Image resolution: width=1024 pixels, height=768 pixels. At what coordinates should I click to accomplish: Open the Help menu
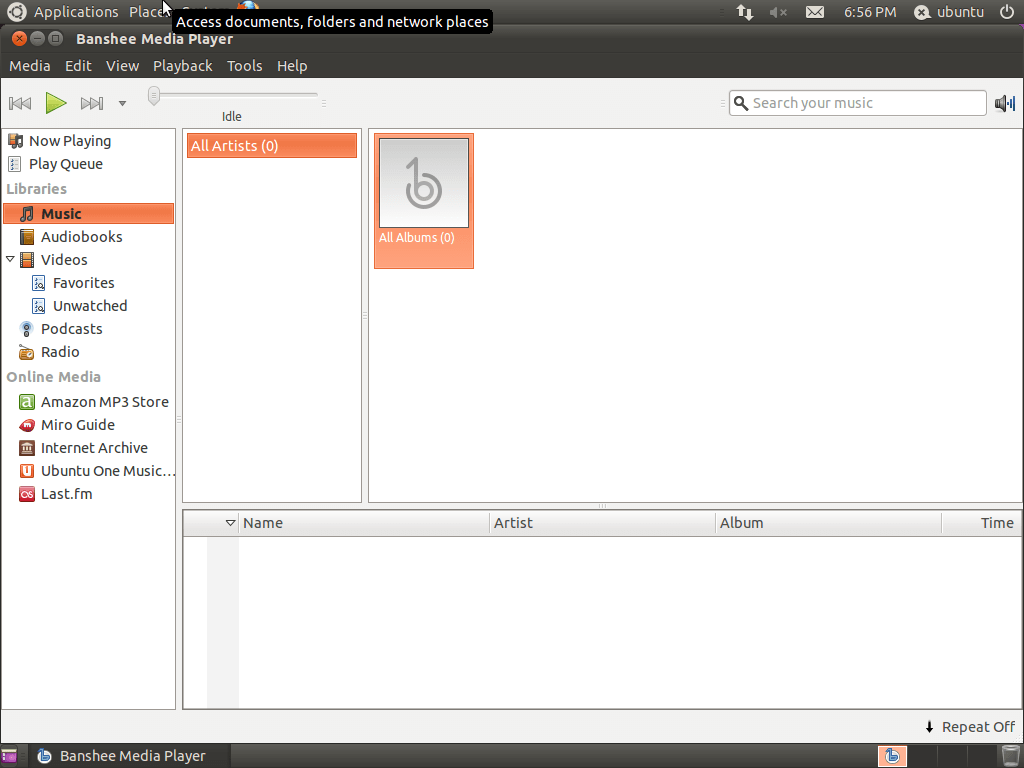291,66
